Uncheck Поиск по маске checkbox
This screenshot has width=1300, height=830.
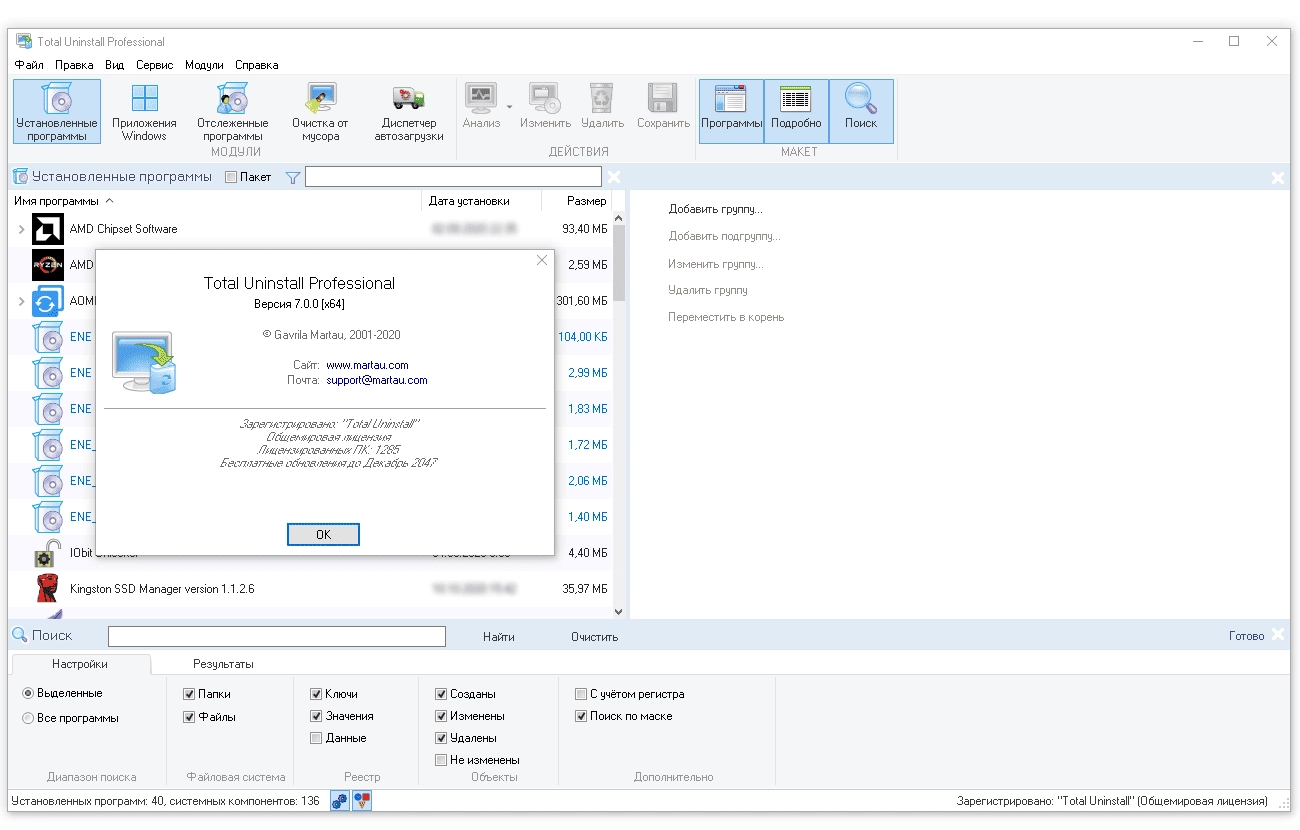581,716
